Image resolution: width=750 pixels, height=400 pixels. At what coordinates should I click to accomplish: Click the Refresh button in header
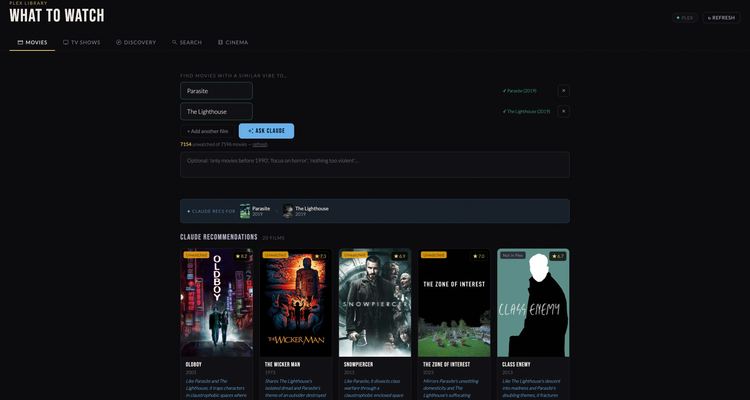pyautogui.click(x=721, y=18)
